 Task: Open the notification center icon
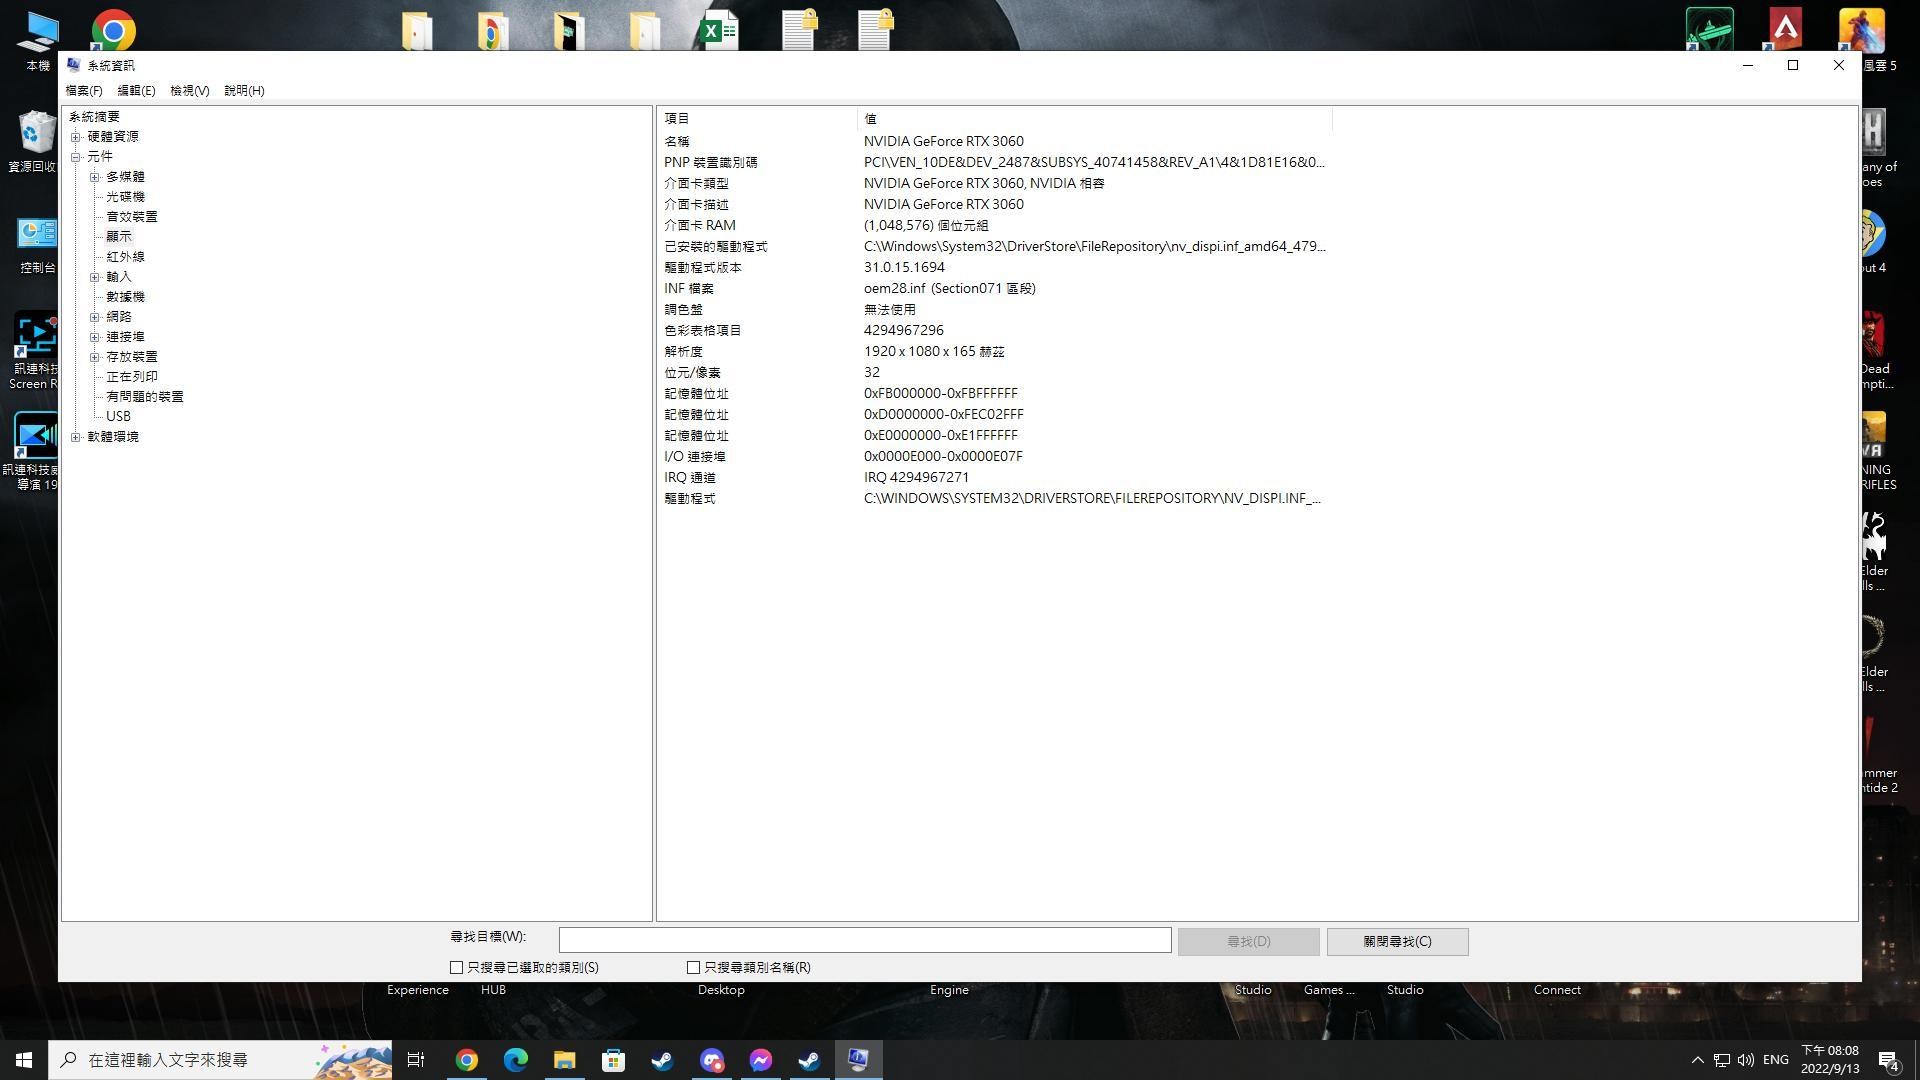pyautogui.click(x=1888, y=1060)
